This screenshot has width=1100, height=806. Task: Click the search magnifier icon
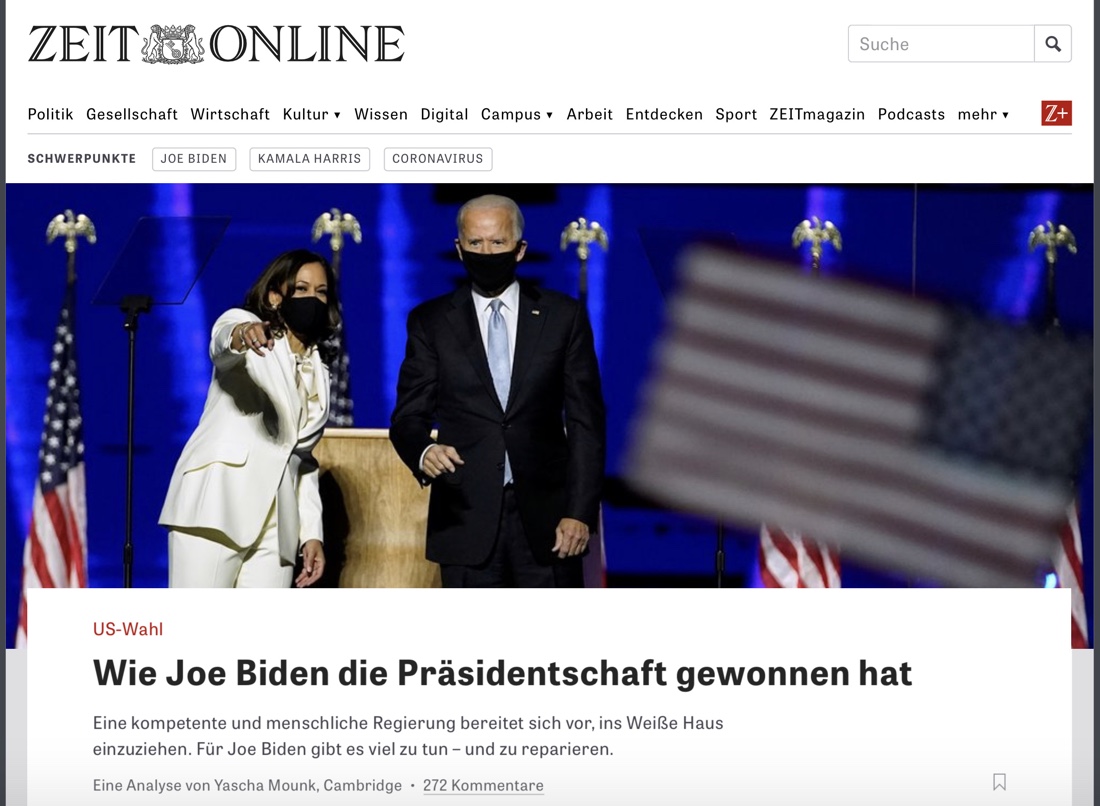coord(1052,43)
